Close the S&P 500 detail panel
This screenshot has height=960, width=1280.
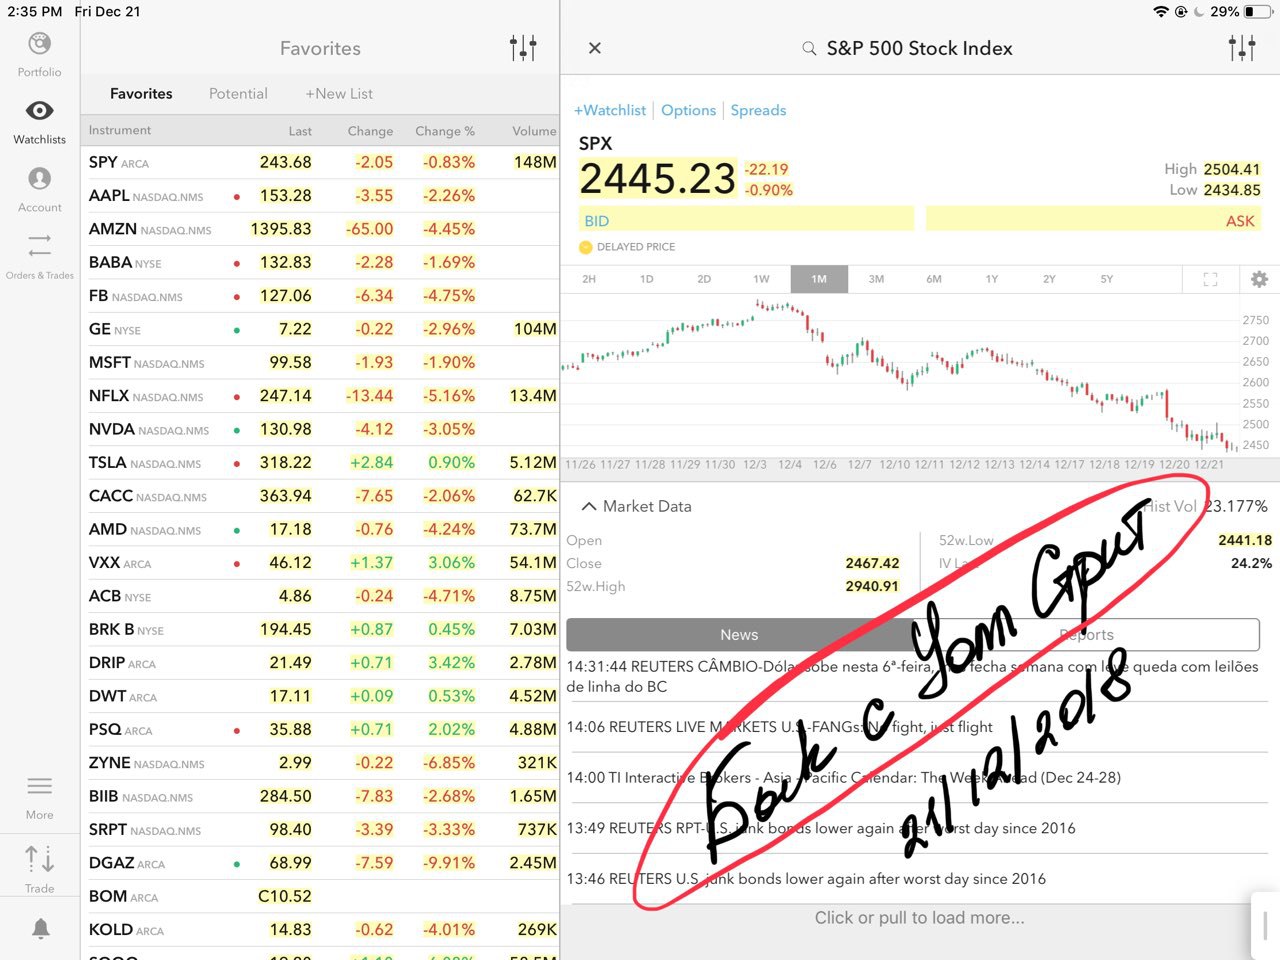point(595,48)
